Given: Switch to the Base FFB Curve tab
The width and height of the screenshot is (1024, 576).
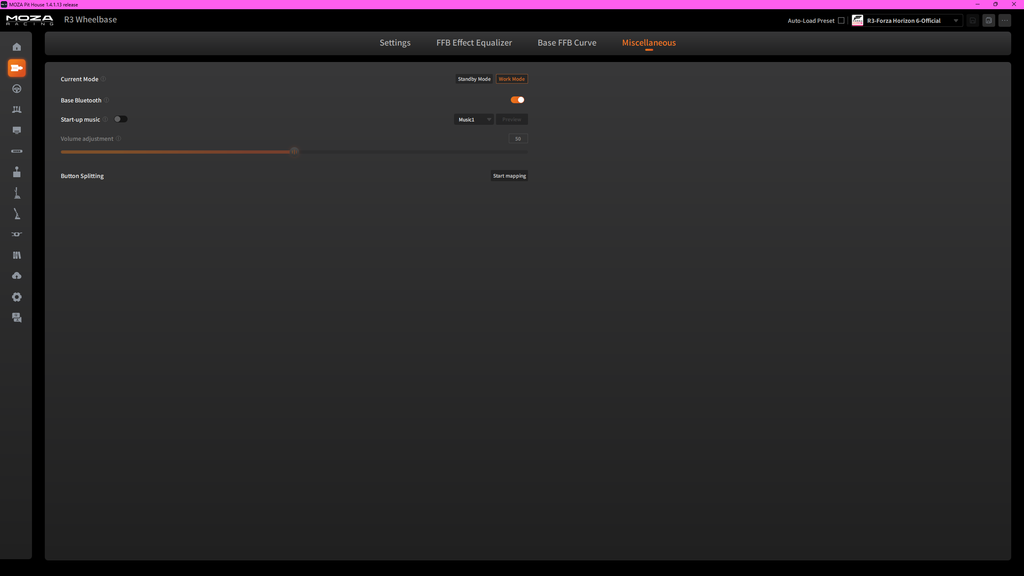Looking at the screenshot, I should (x=567, y=43).
